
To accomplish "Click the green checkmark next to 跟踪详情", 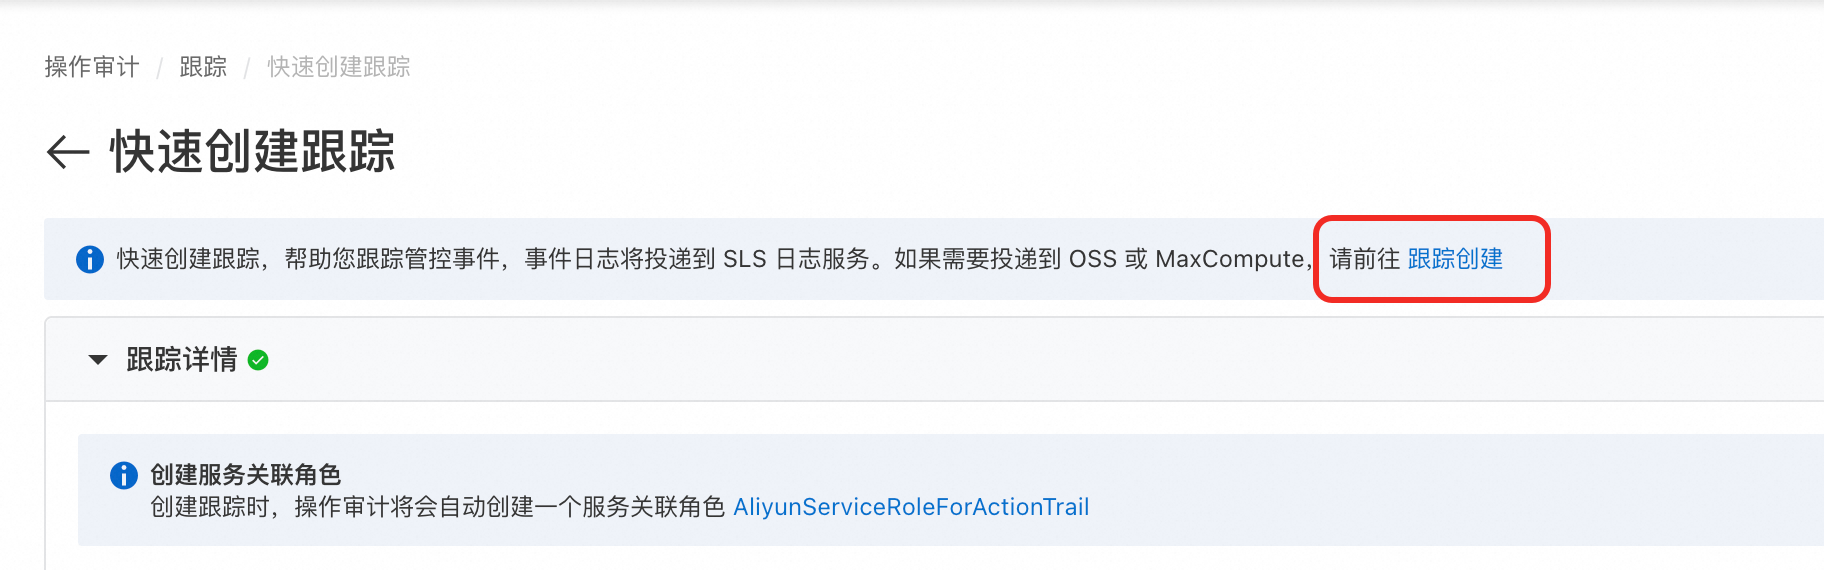I will pos(258,360).
